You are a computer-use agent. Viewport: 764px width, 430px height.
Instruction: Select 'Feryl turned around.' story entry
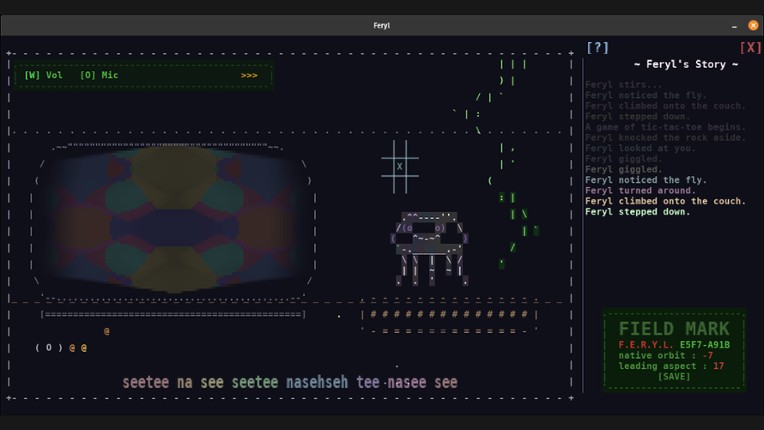(640, 190)
